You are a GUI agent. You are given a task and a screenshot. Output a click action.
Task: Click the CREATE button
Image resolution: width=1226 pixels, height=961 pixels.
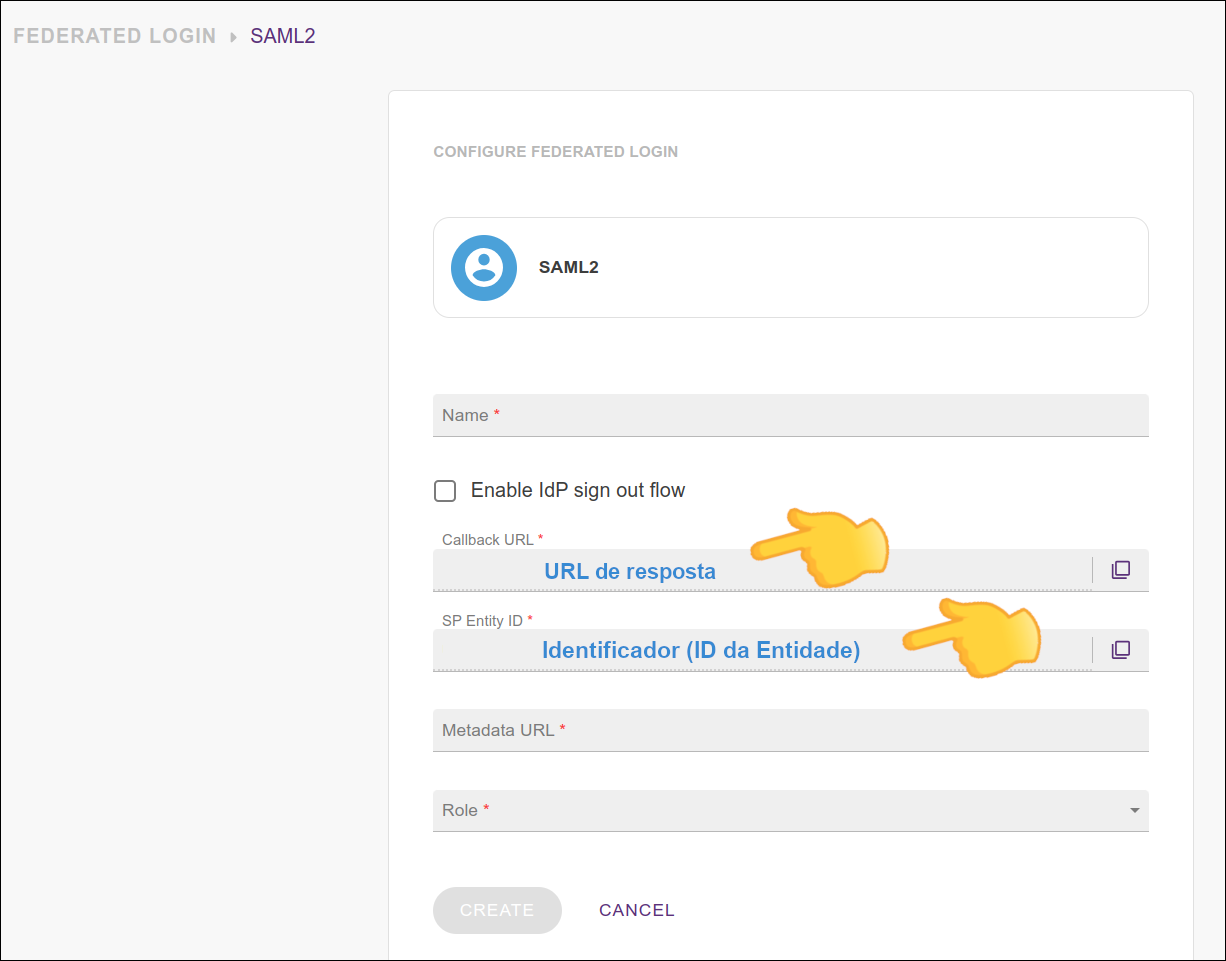(497, 910)
